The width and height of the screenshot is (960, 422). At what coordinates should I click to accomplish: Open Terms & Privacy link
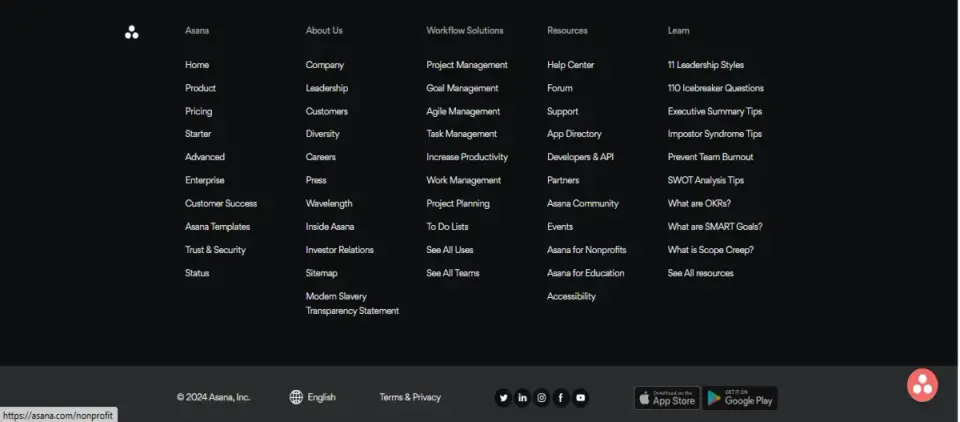(x=410, y=397)
